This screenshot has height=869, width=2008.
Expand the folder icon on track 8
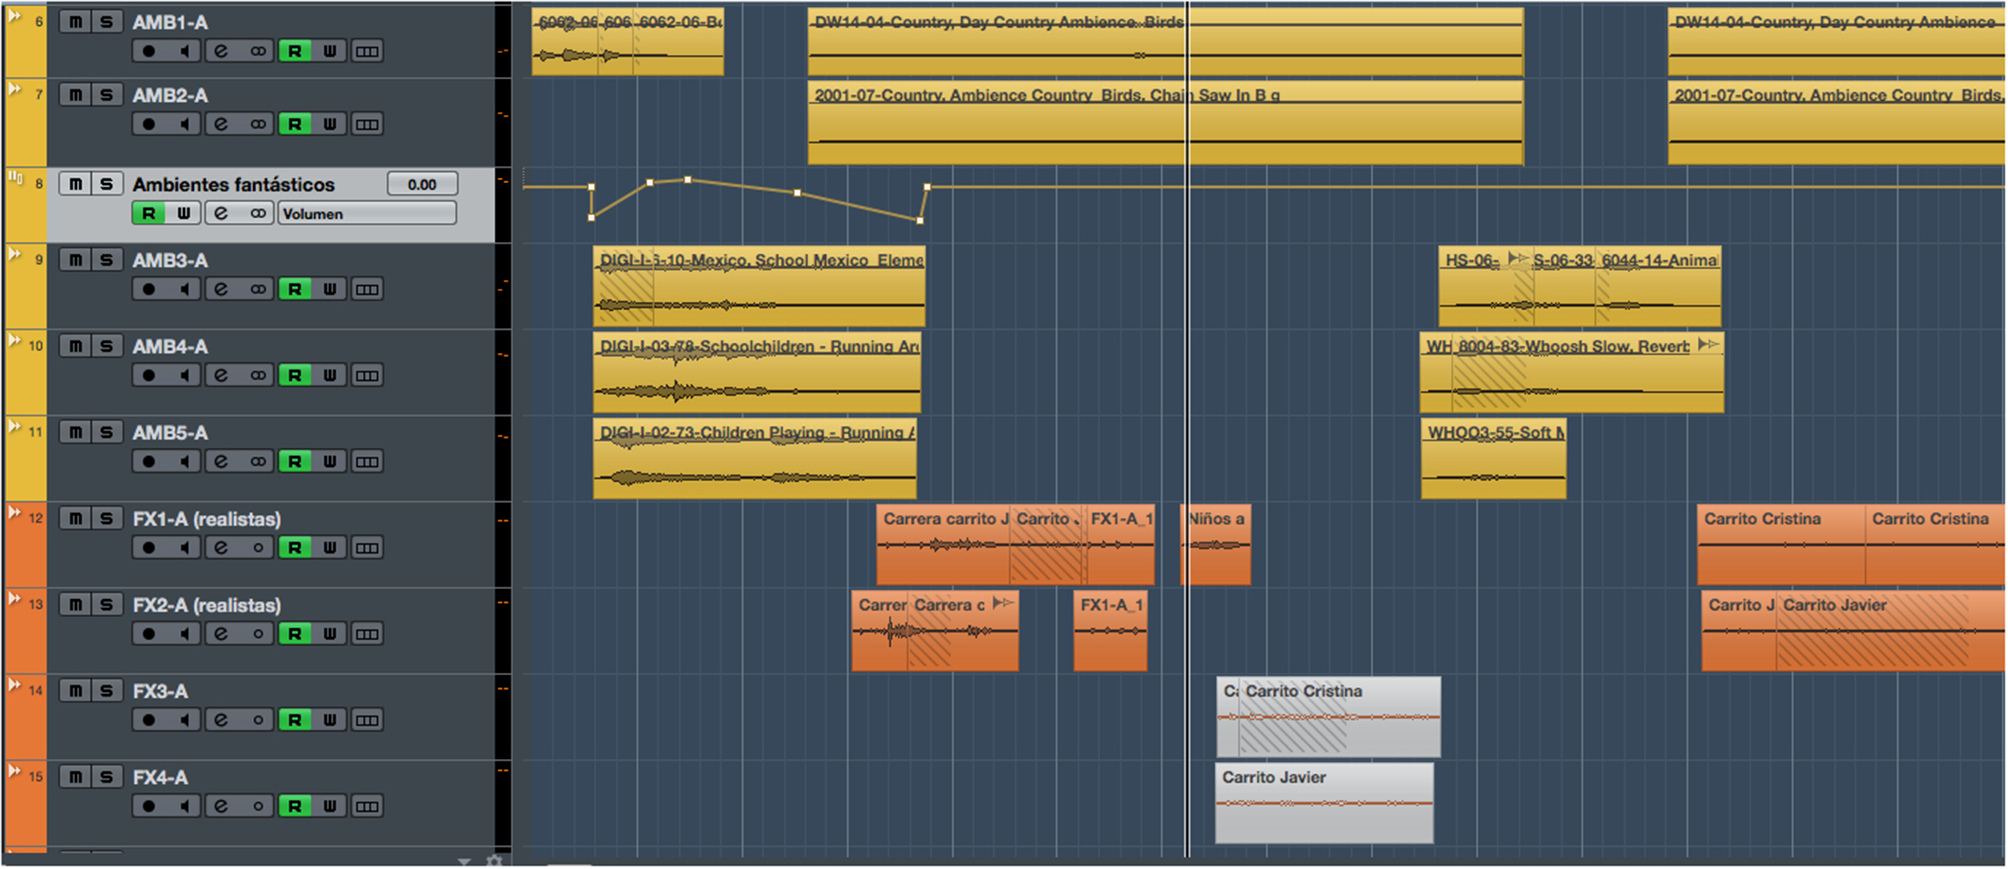click(x=15, y=178)
